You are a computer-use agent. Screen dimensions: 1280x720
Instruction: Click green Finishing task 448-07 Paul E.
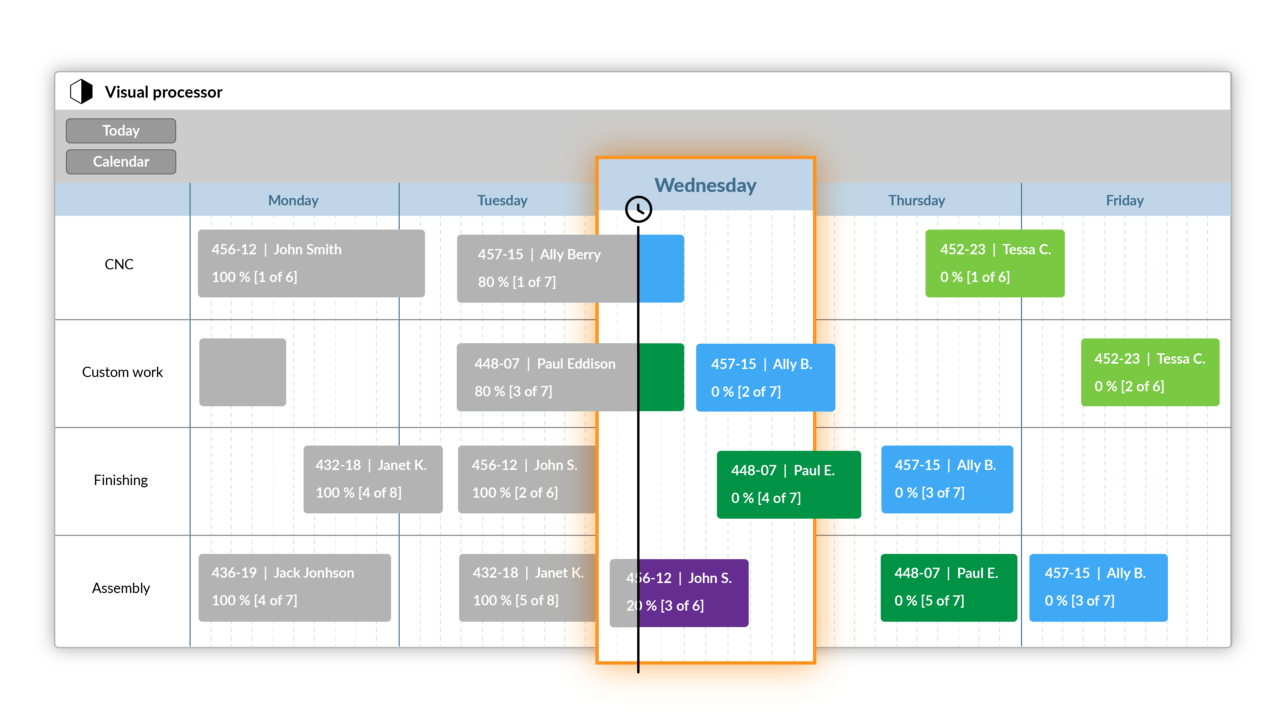pos(788,484)
